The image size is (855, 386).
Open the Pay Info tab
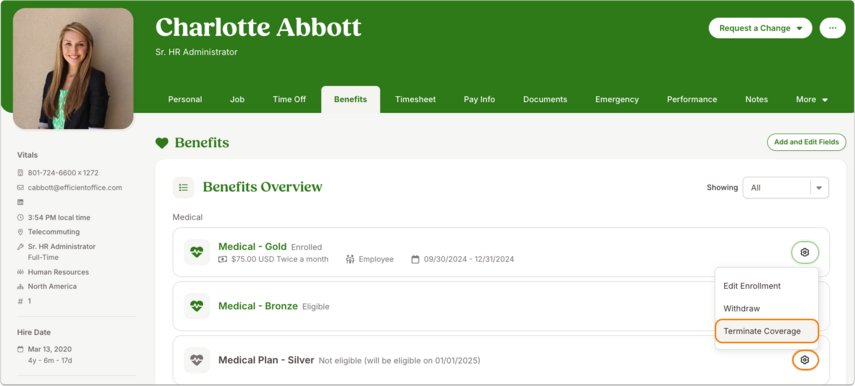point(479,99)
